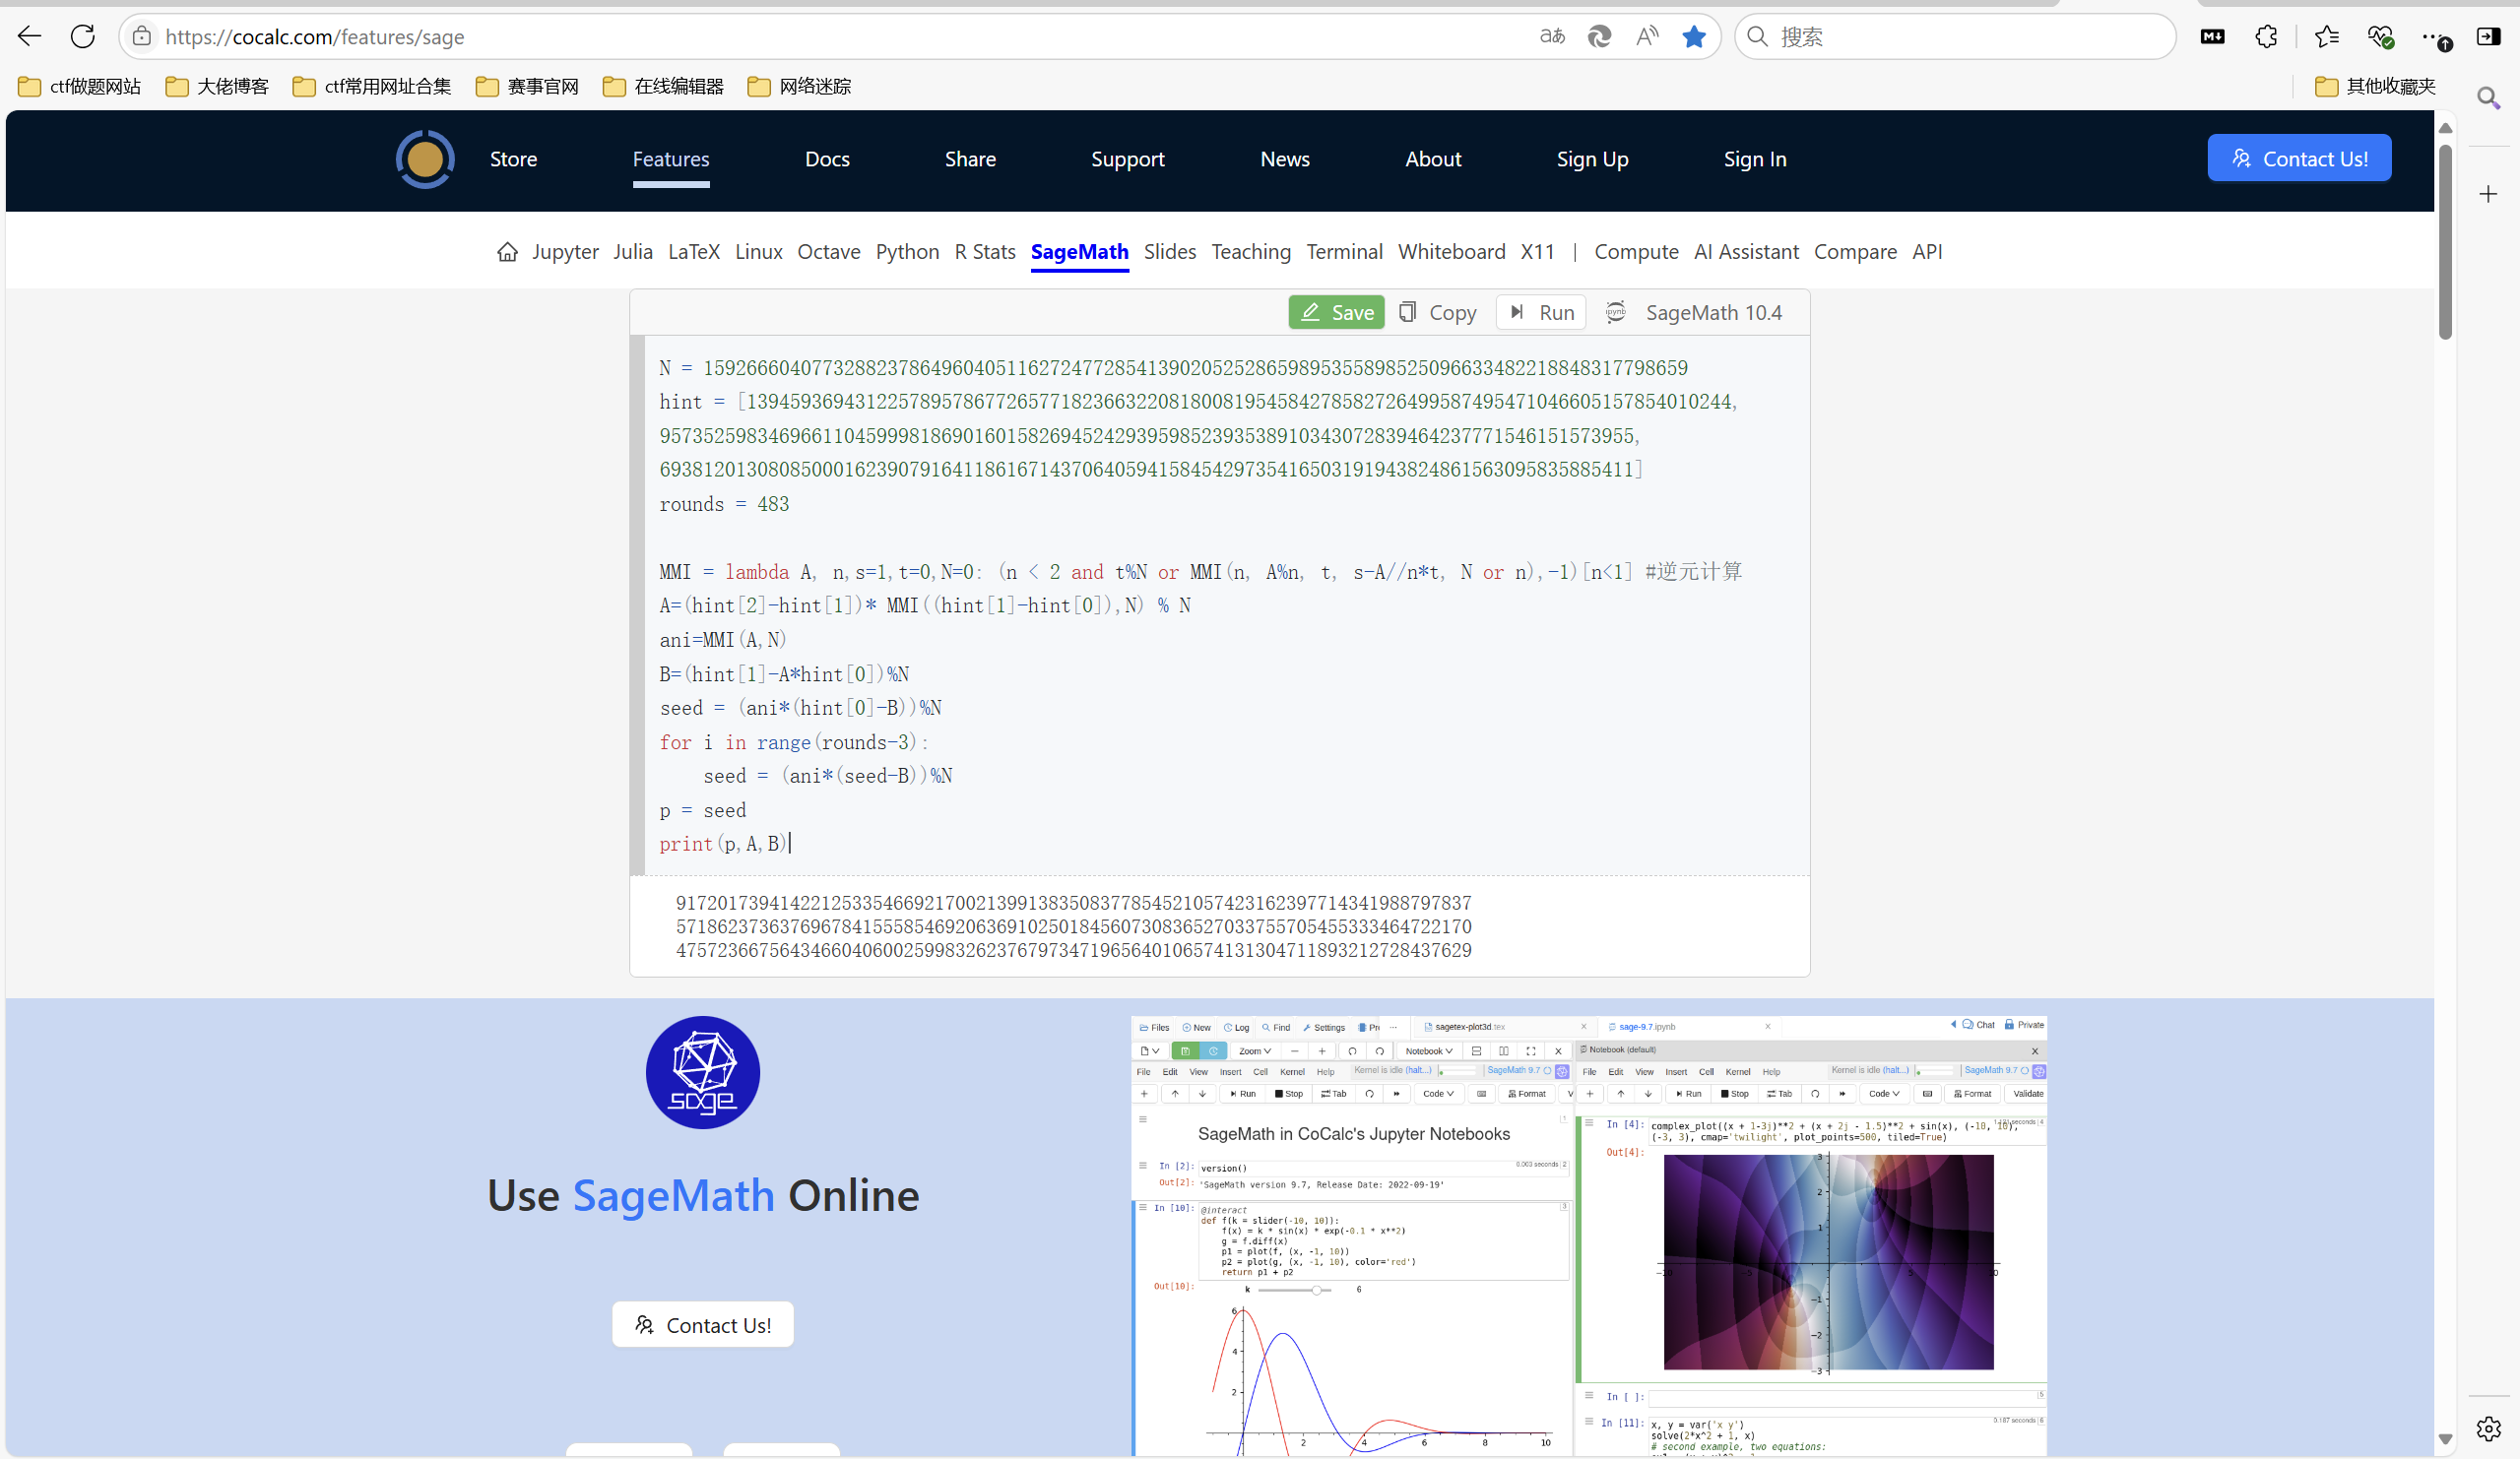Click the sidebar plus icon
2520x1459 pixels.
(x=2488, y=194)
